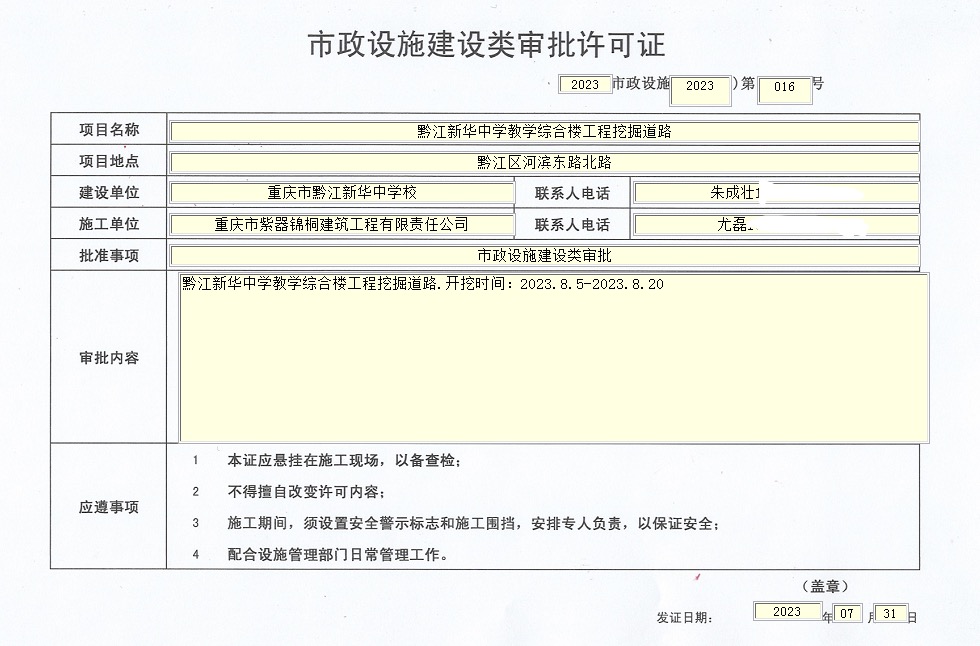Click the contact field containing 尤磊
Viewport: 980px width, 646px height.
coord(776,224)
